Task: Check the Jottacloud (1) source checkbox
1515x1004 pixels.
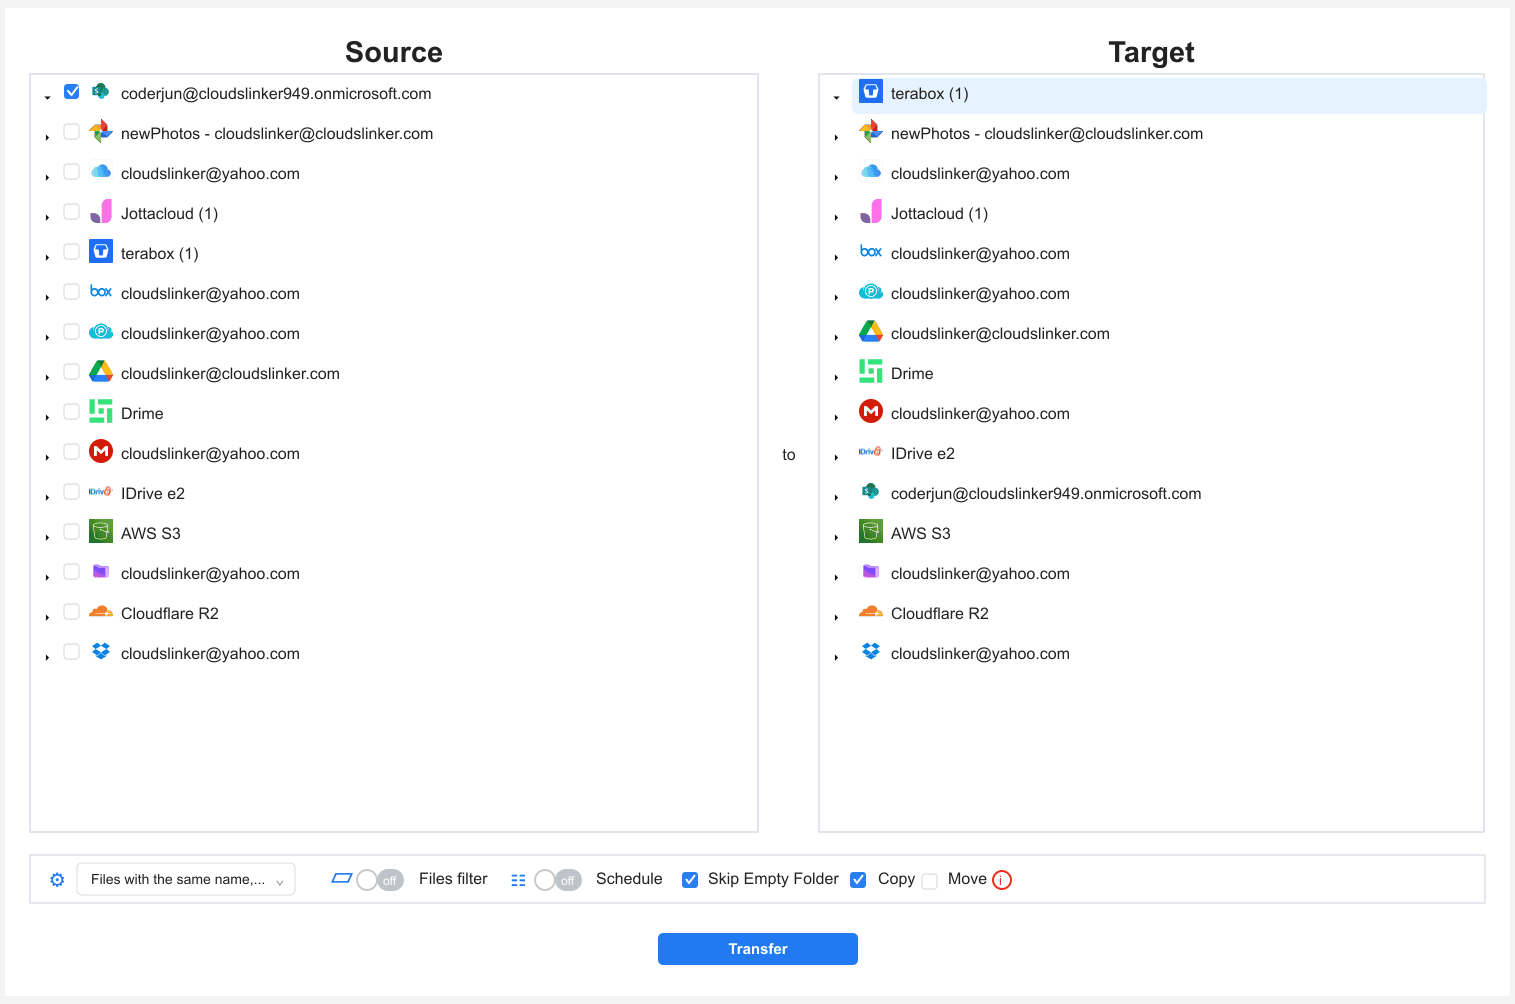Action: coord(72,211)
